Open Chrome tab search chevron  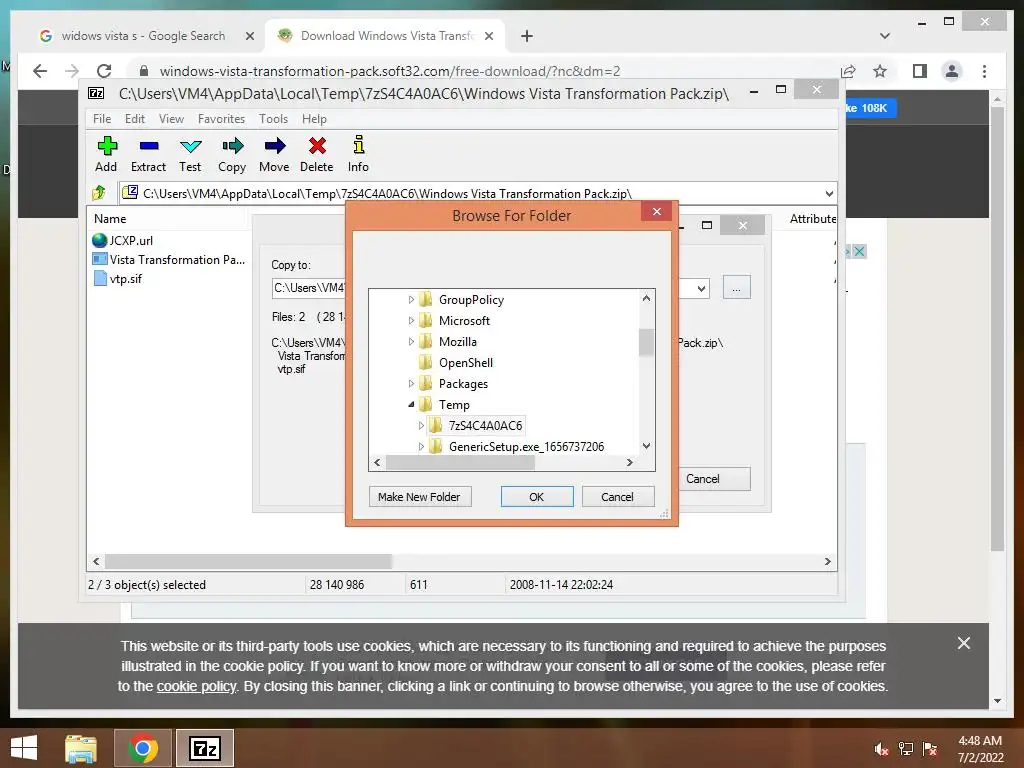[885, 36]
